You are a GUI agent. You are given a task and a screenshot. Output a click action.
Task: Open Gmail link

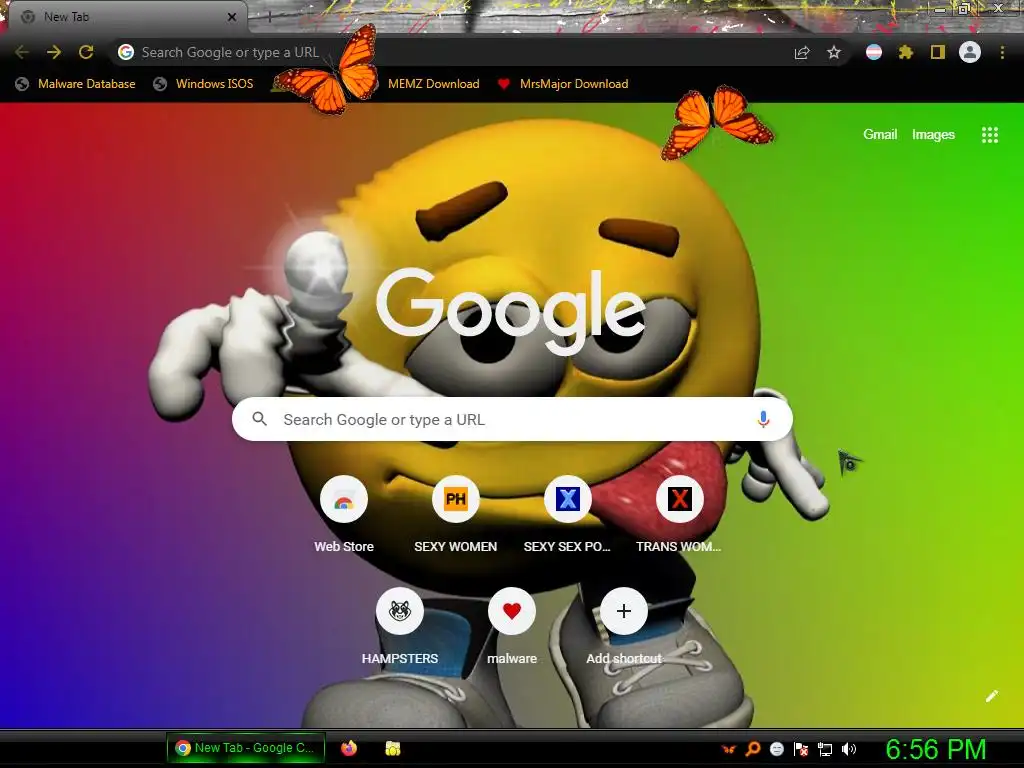click(x=880, y=135)
